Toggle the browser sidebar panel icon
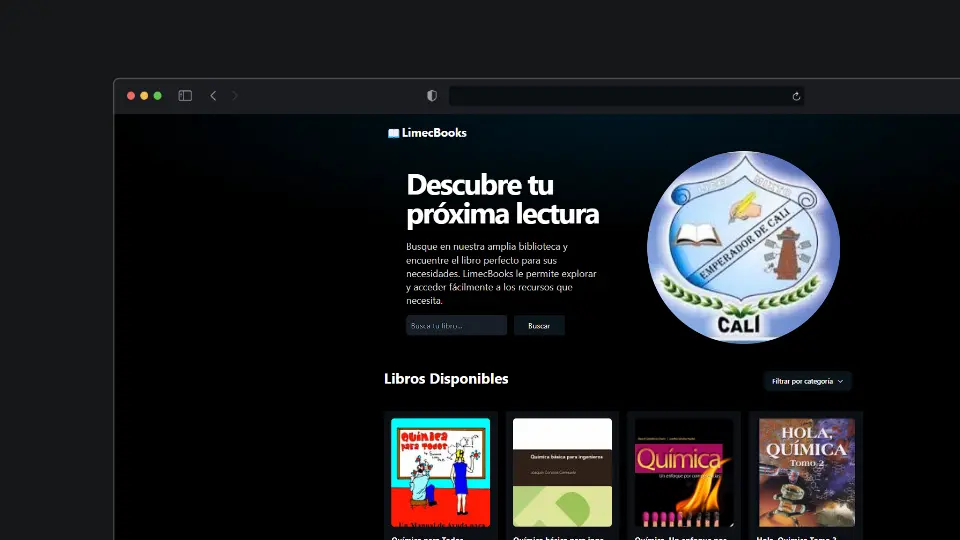Image resolution: width=960 pixels, height=540 pixels. [185, 96]
